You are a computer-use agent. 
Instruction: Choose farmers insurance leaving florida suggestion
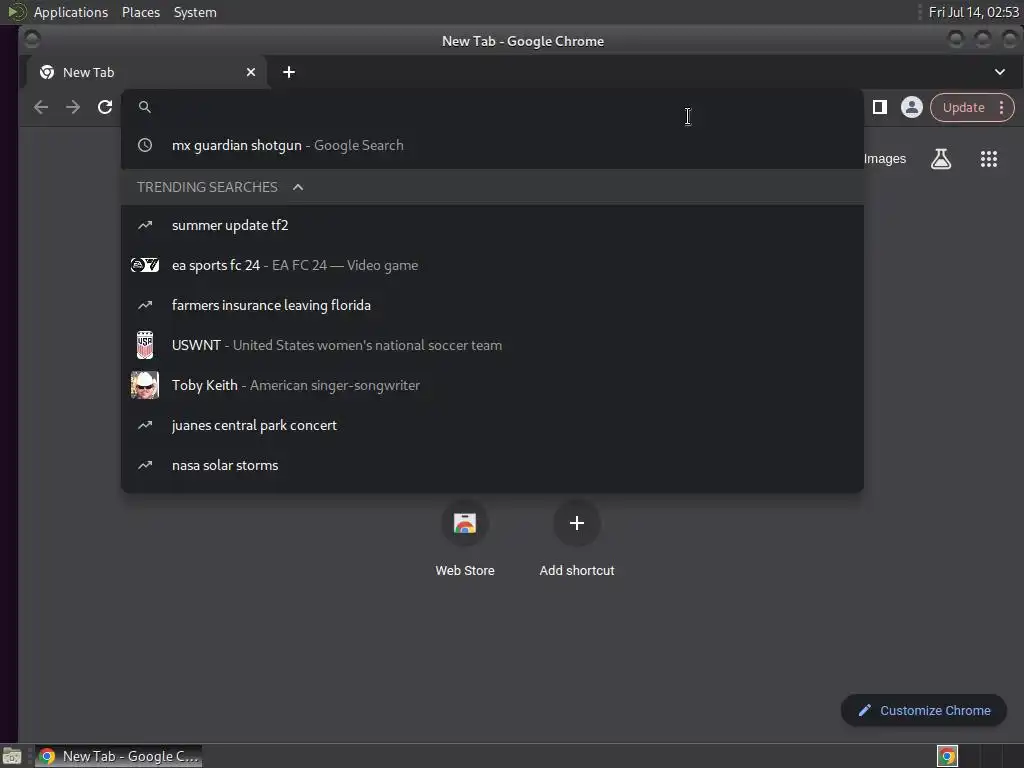coord(492,305)
